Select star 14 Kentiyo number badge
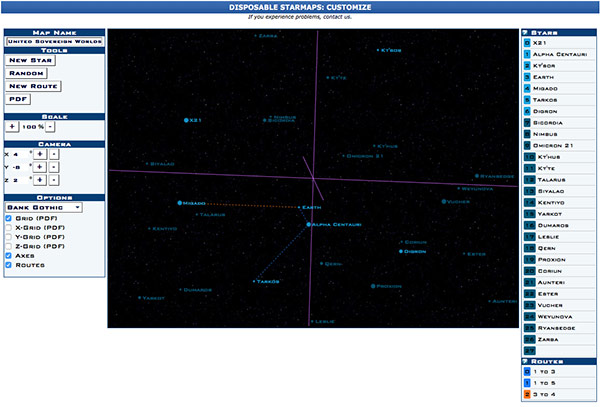Screen dimensions: 600x407 [530, 203]
